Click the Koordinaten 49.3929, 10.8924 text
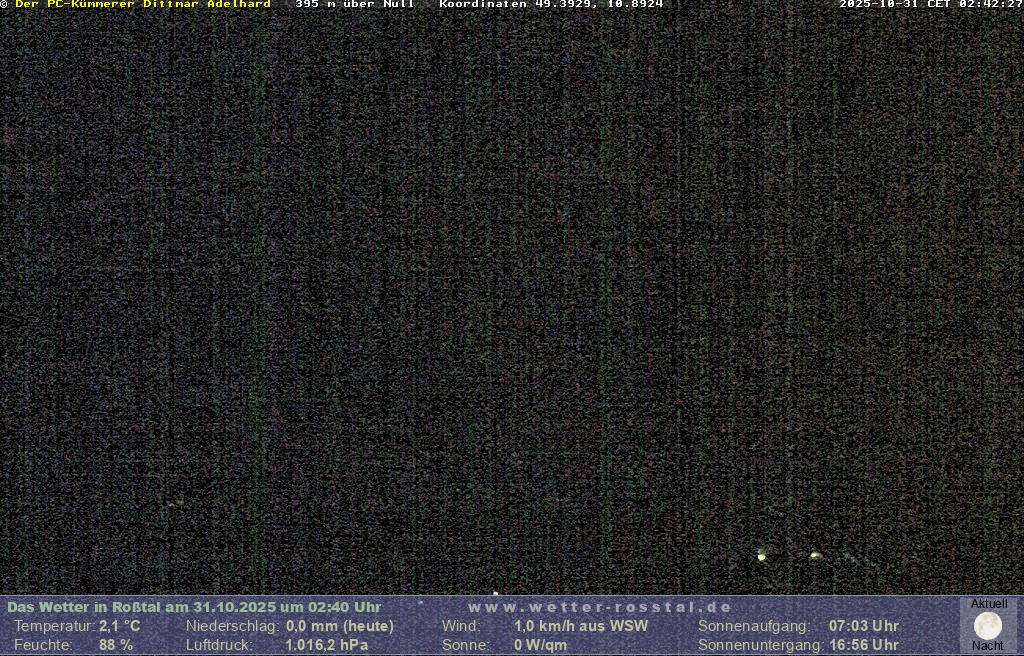 point(551,5)
